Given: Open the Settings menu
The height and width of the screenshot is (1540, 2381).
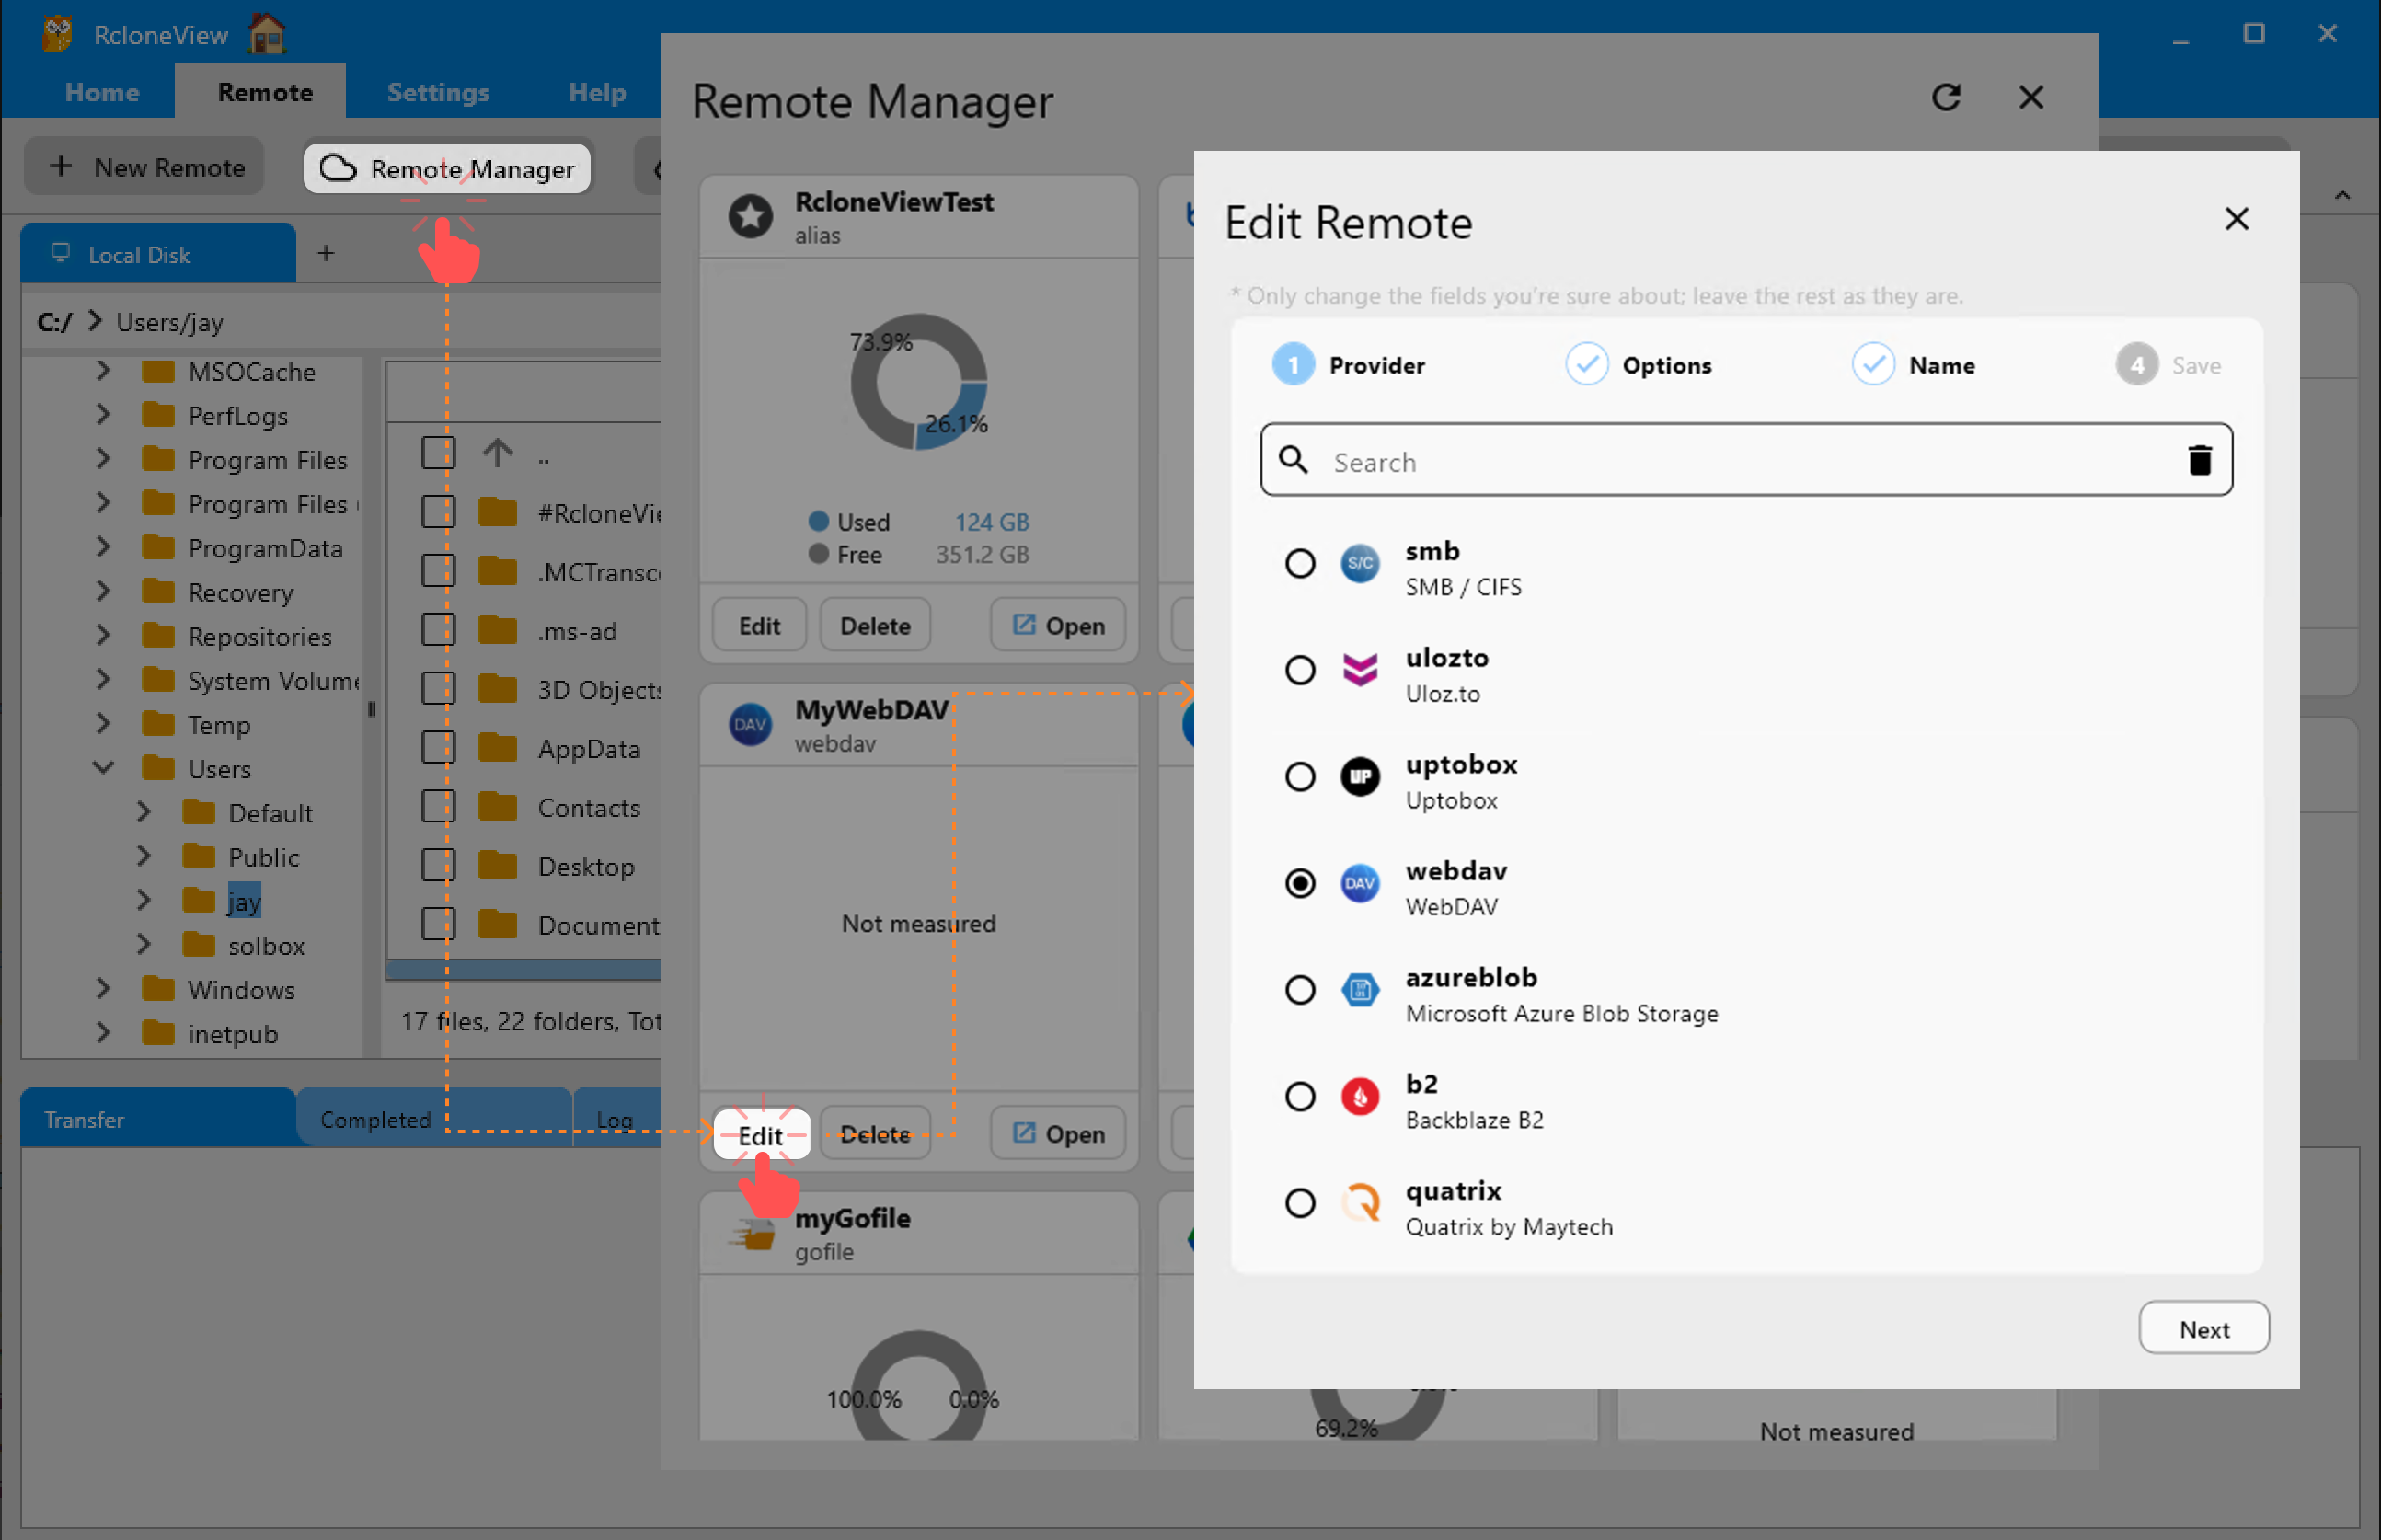Looking at the screenshot, I should pyautogui.click(x=438, y=92).
